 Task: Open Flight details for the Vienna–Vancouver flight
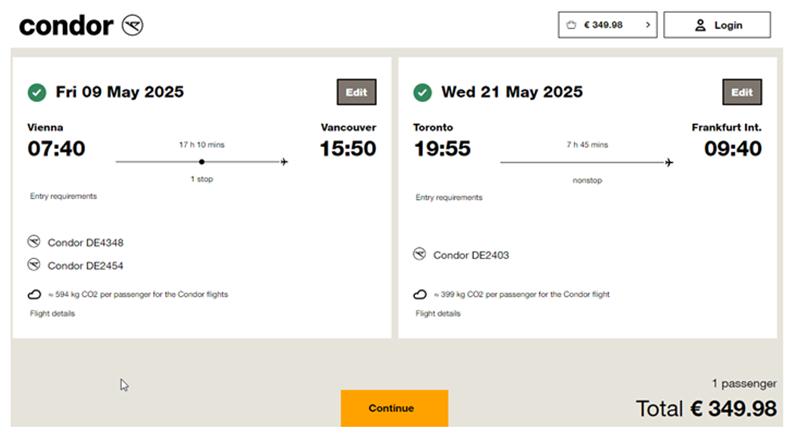(52, 313)
